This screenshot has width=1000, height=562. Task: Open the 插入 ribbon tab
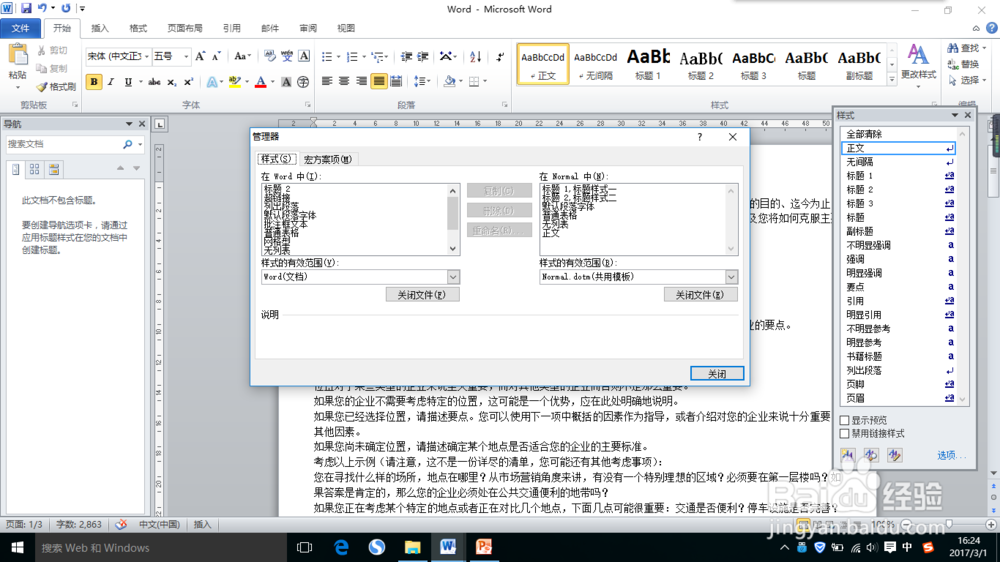click(99, 28)
